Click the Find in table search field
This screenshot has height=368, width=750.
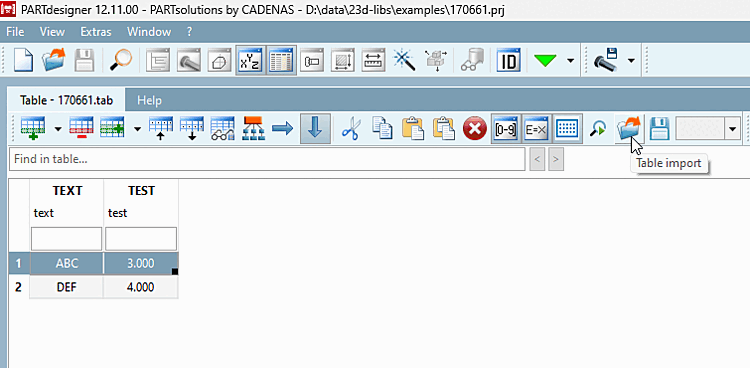tap(267, 159)
